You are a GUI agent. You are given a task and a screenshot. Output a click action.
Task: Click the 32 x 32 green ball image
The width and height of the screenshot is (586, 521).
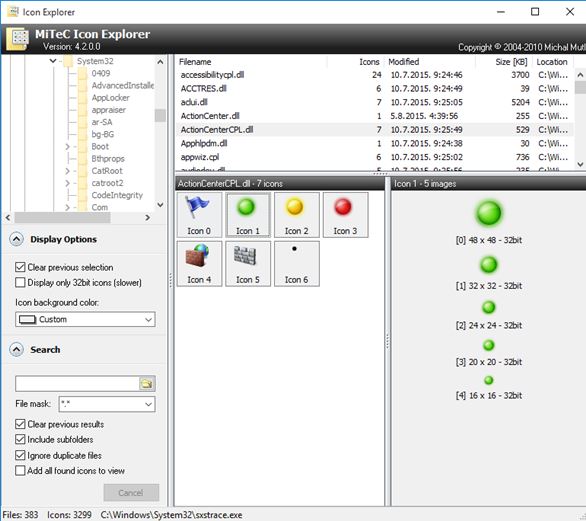tap(488, 265)
